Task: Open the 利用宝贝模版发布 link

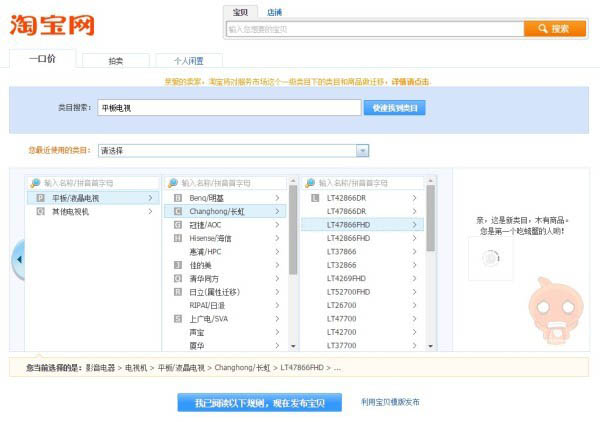Action: (390, 402)
